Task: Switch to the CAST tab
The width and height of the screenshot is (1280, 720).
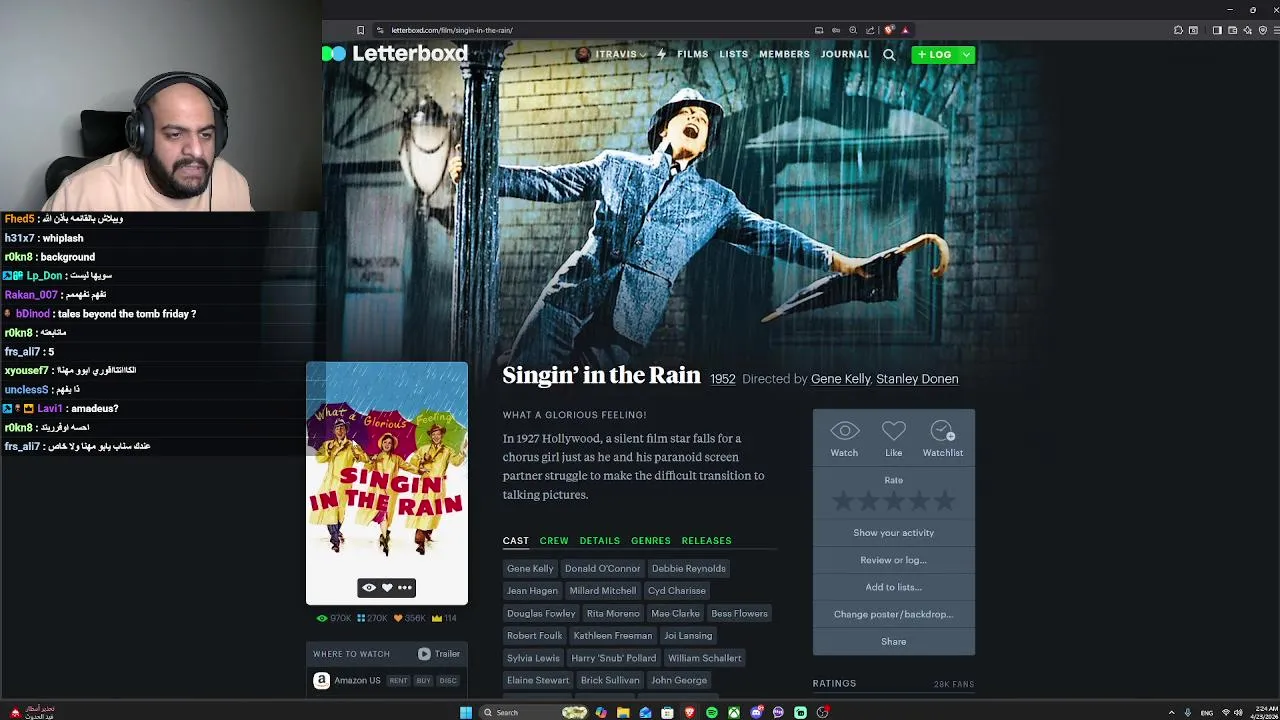Action: click(515, 541)
